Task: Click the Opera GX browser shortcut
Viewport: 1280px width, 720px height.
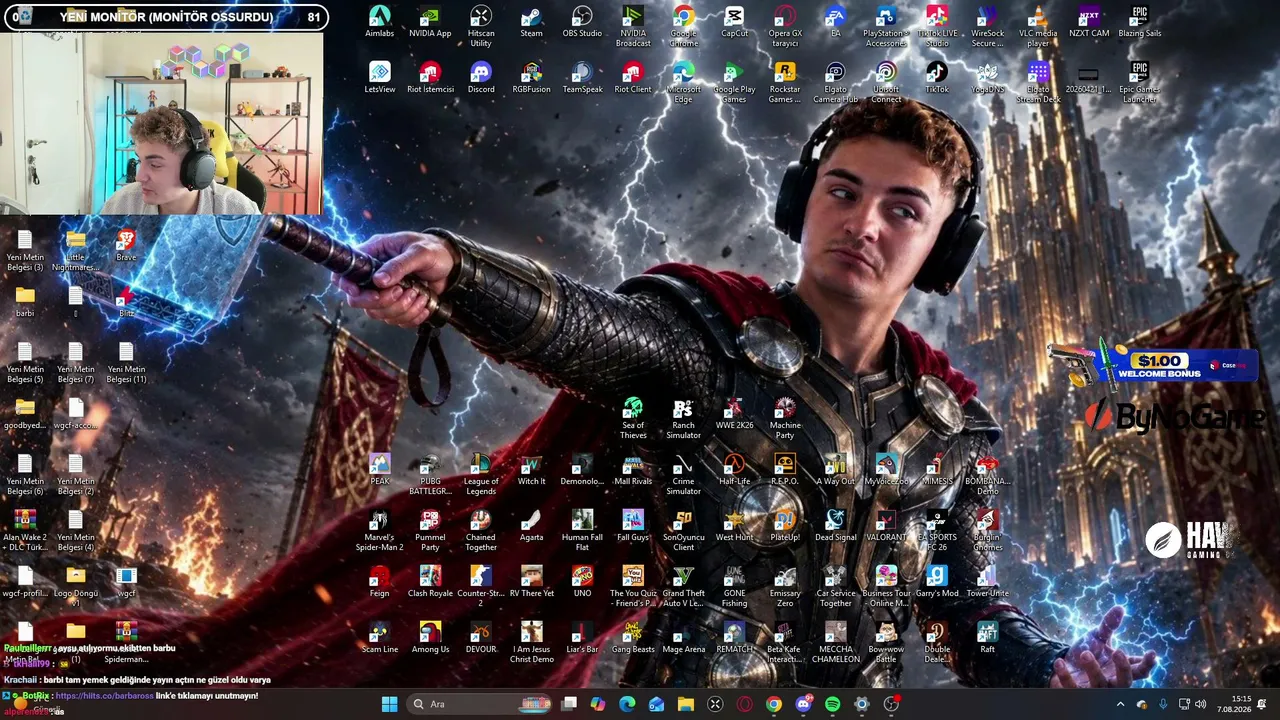Action: point(785,27)
